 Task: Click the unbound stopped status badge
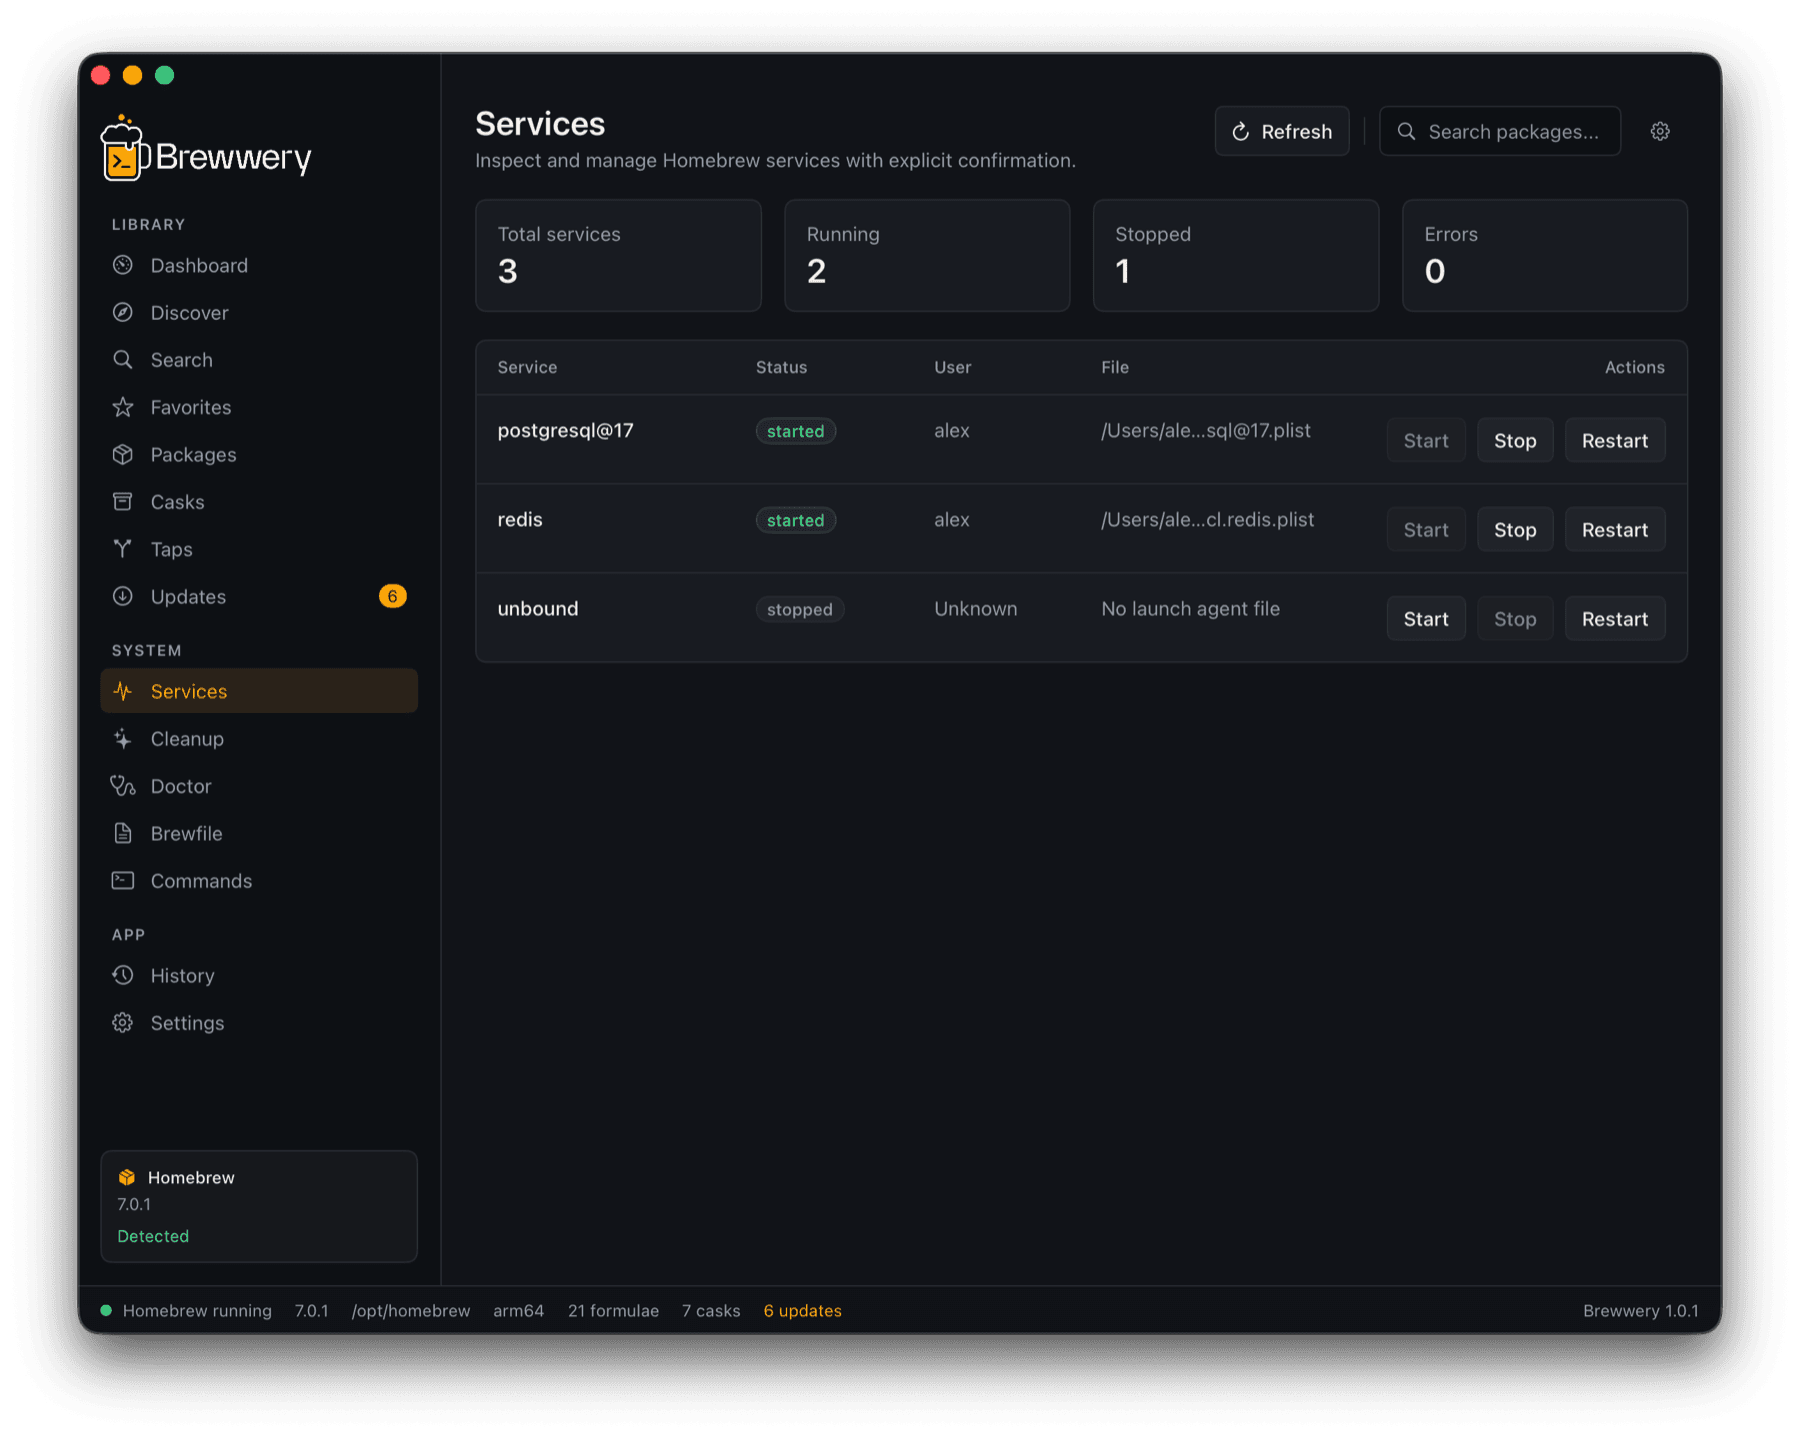tap(800, 609)
